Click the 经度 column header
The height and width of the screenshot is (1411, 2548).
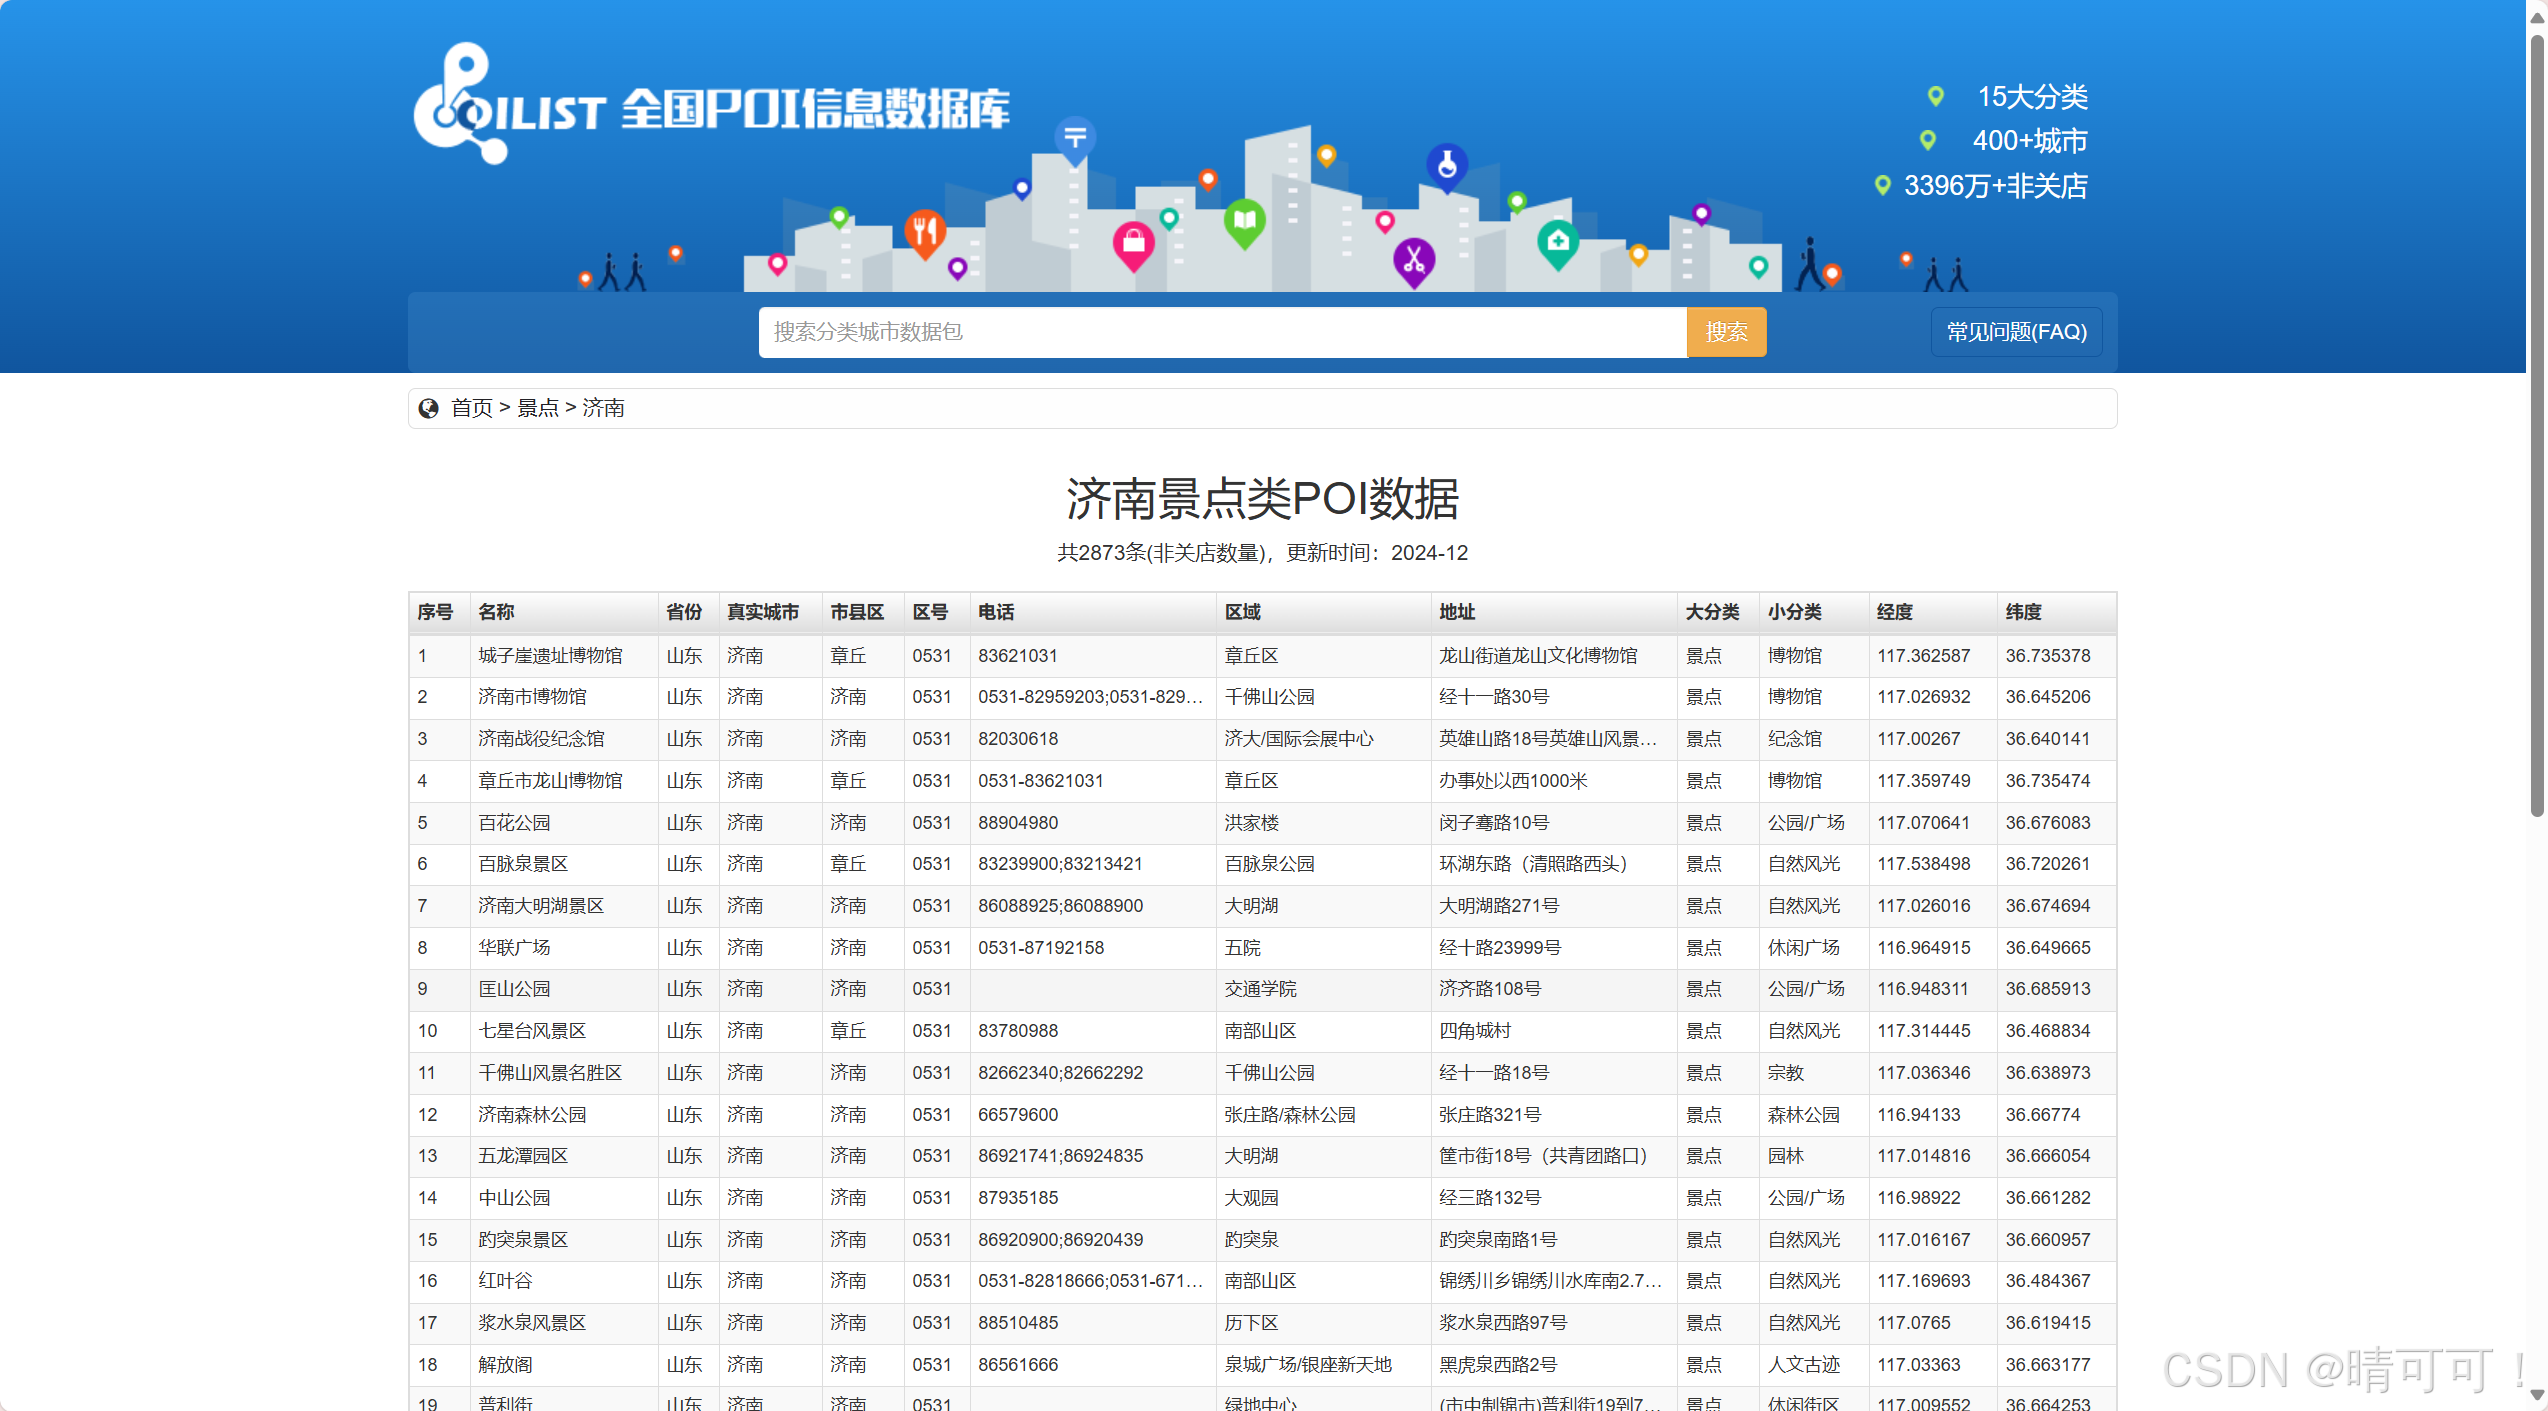point(1895,612)
